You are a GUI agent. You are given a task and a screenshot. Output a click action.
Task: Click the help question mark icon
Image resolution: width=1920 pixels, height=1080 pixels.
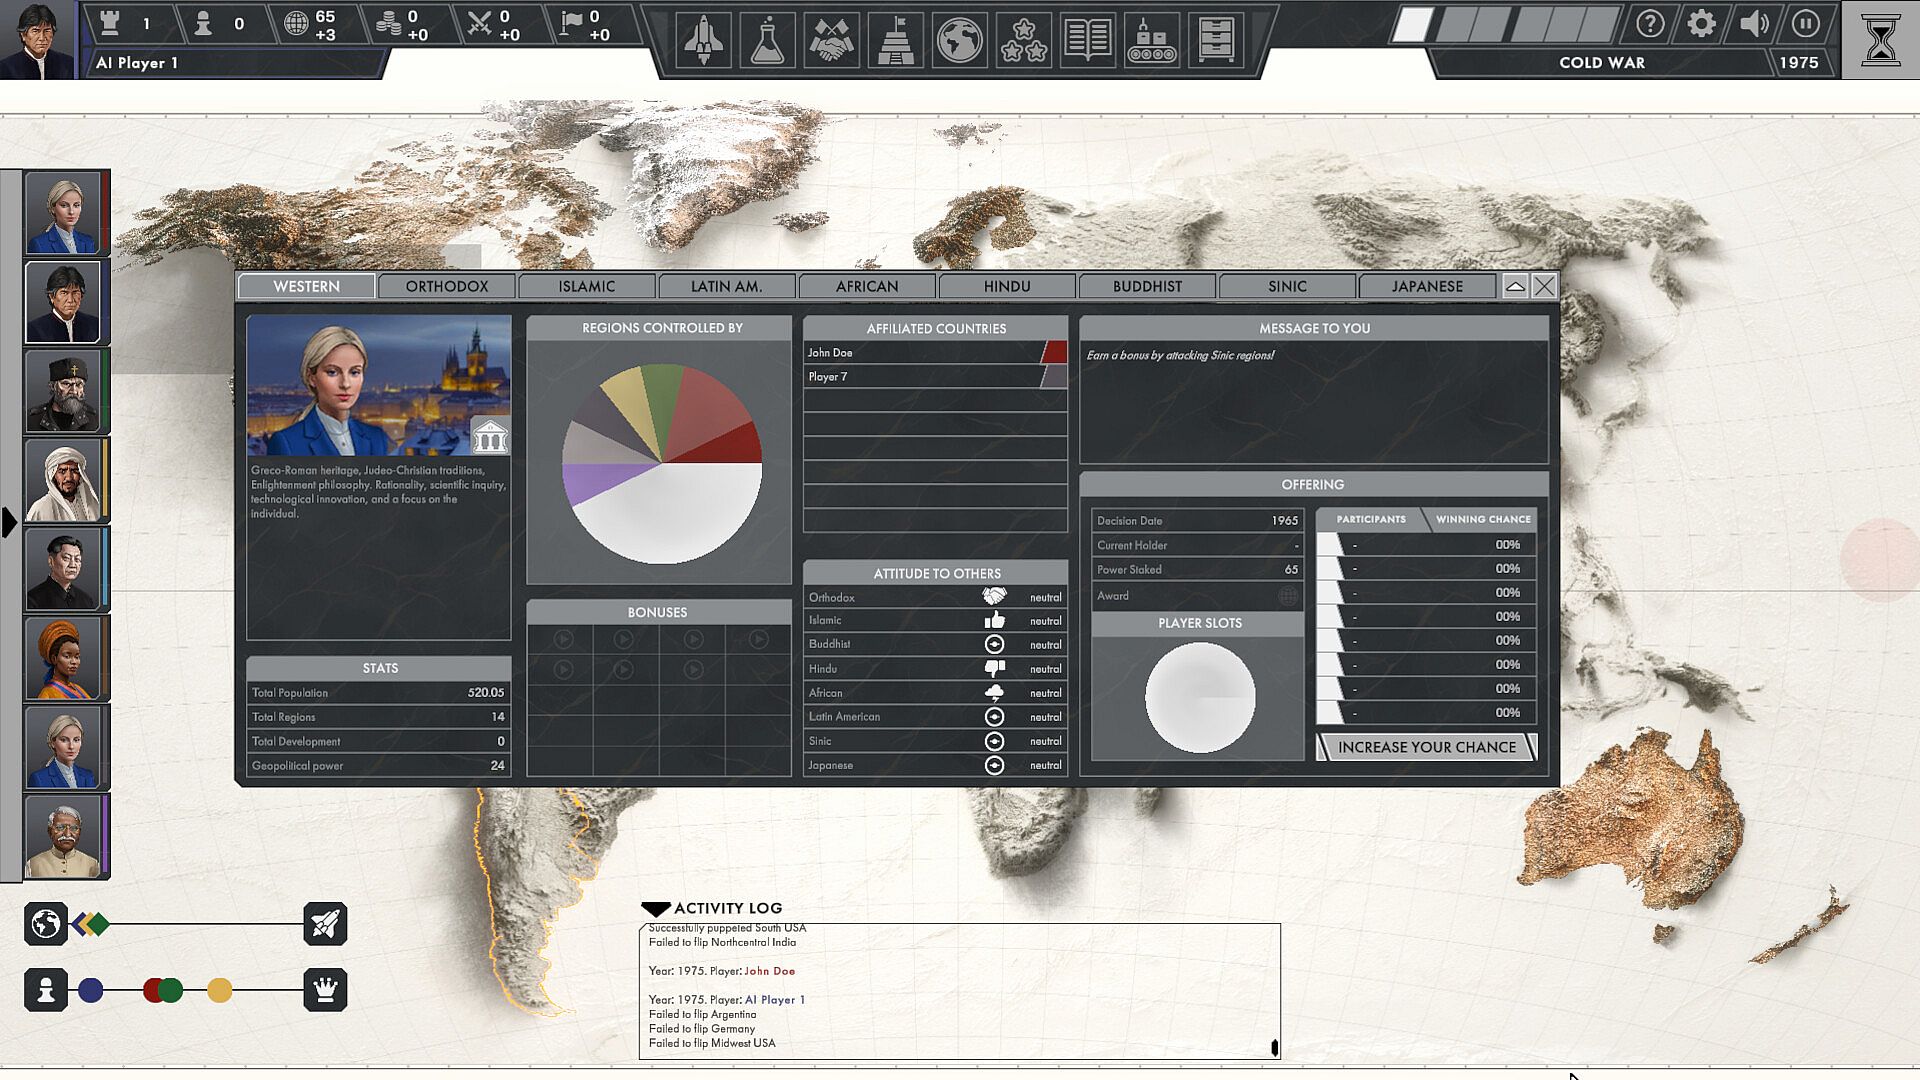tap(1650, 24)
